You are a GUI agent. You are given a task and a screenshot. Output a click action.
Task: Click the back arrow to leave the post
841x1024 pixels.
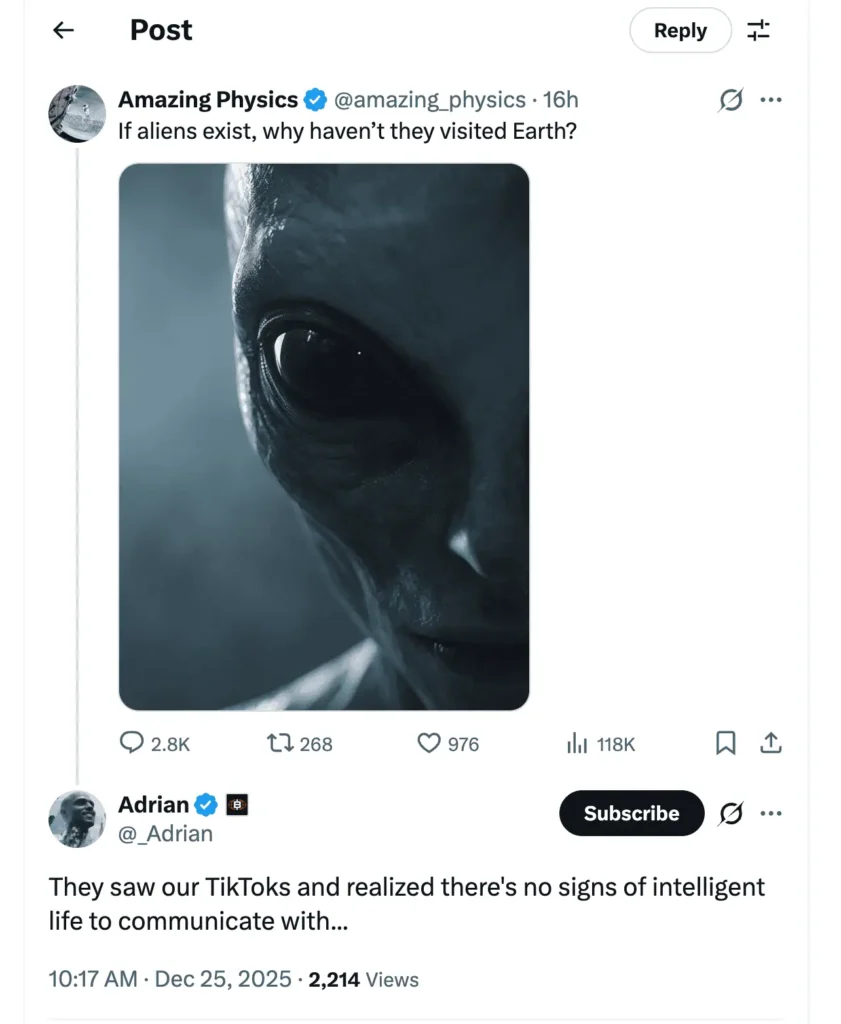click(63, 30)
